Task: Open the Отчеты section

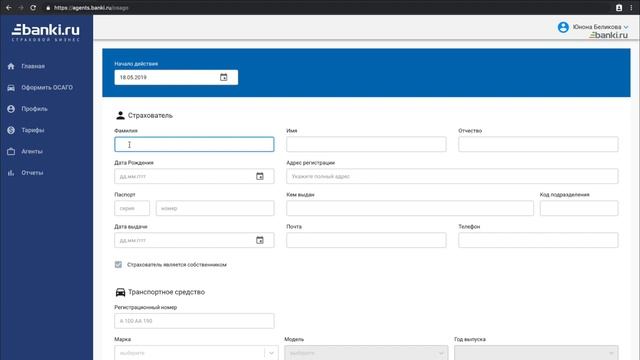Action: (x=32, y=173)
